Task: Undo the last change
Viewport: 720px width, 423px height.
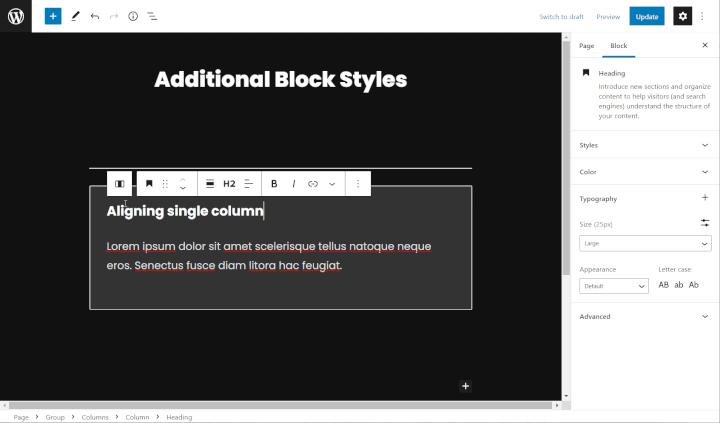Action: 95,16
